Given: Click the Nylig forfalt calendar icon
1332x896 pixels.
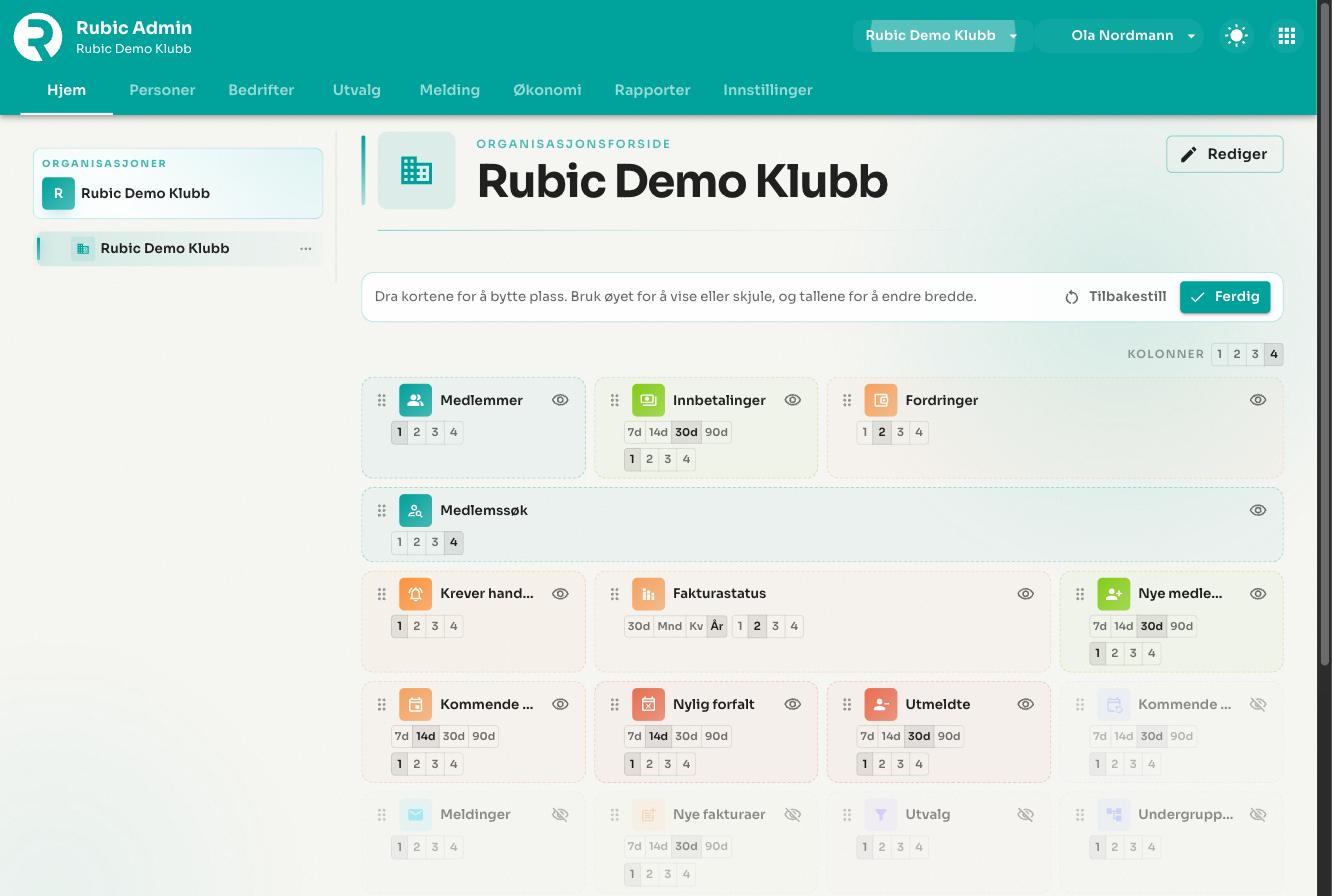Looking at the screenshot, I should point(648,704).
